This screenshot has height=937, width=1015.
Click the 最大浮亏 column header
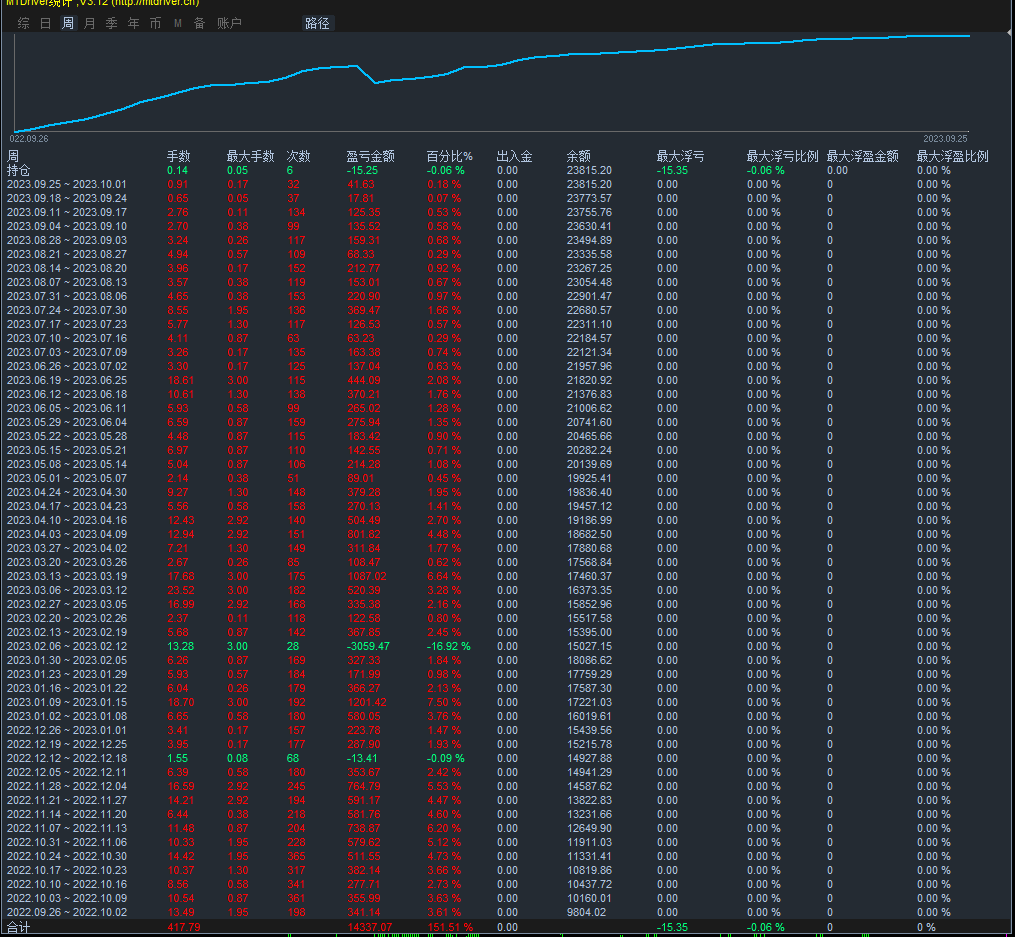pos(680,156)
